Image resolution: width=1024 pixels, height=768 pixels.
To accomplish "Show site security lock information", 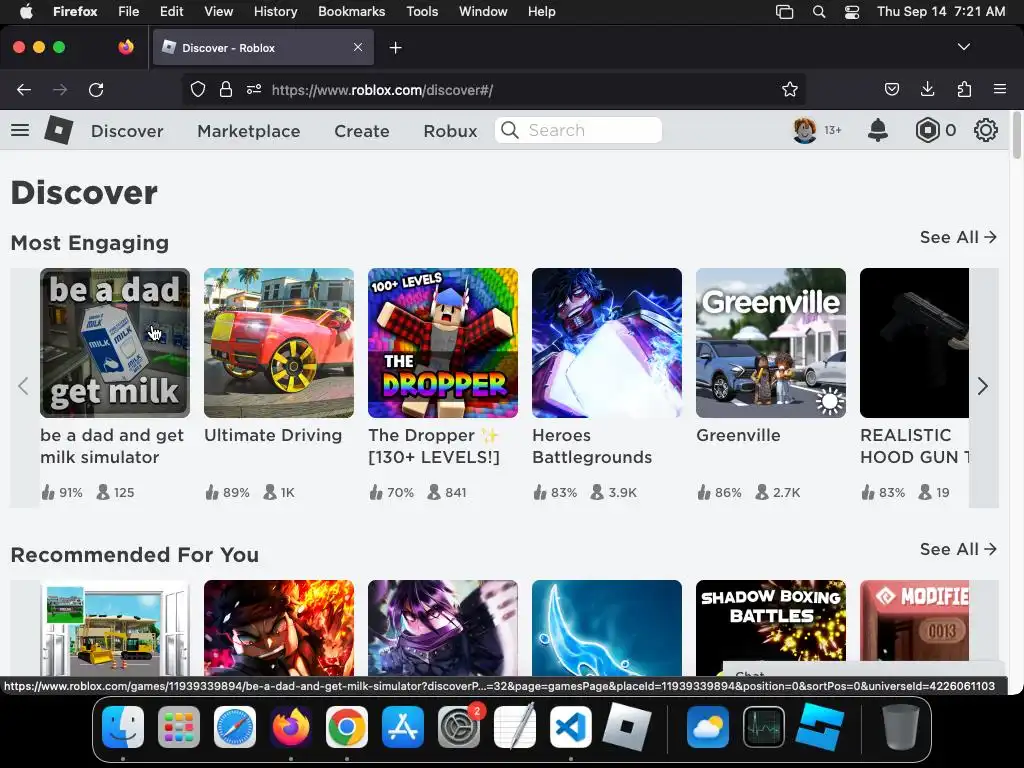I will (225, 89).
